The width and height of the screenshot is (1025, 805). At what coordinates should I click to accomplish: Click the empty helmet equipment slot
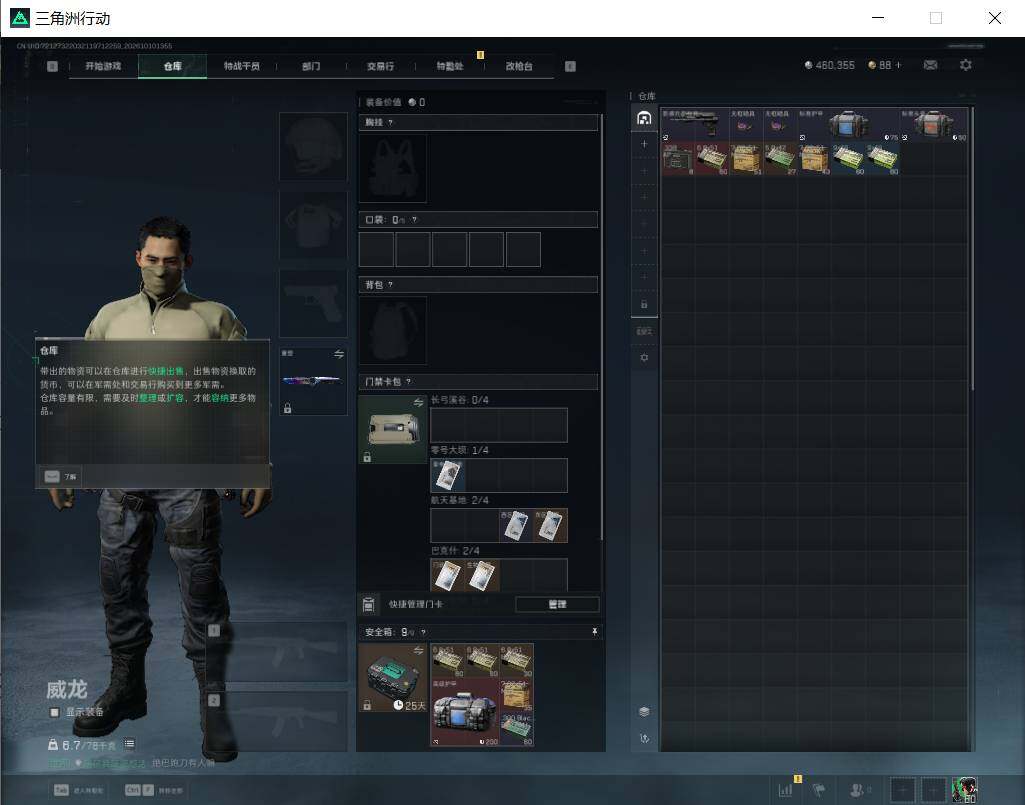coord(313,146)
